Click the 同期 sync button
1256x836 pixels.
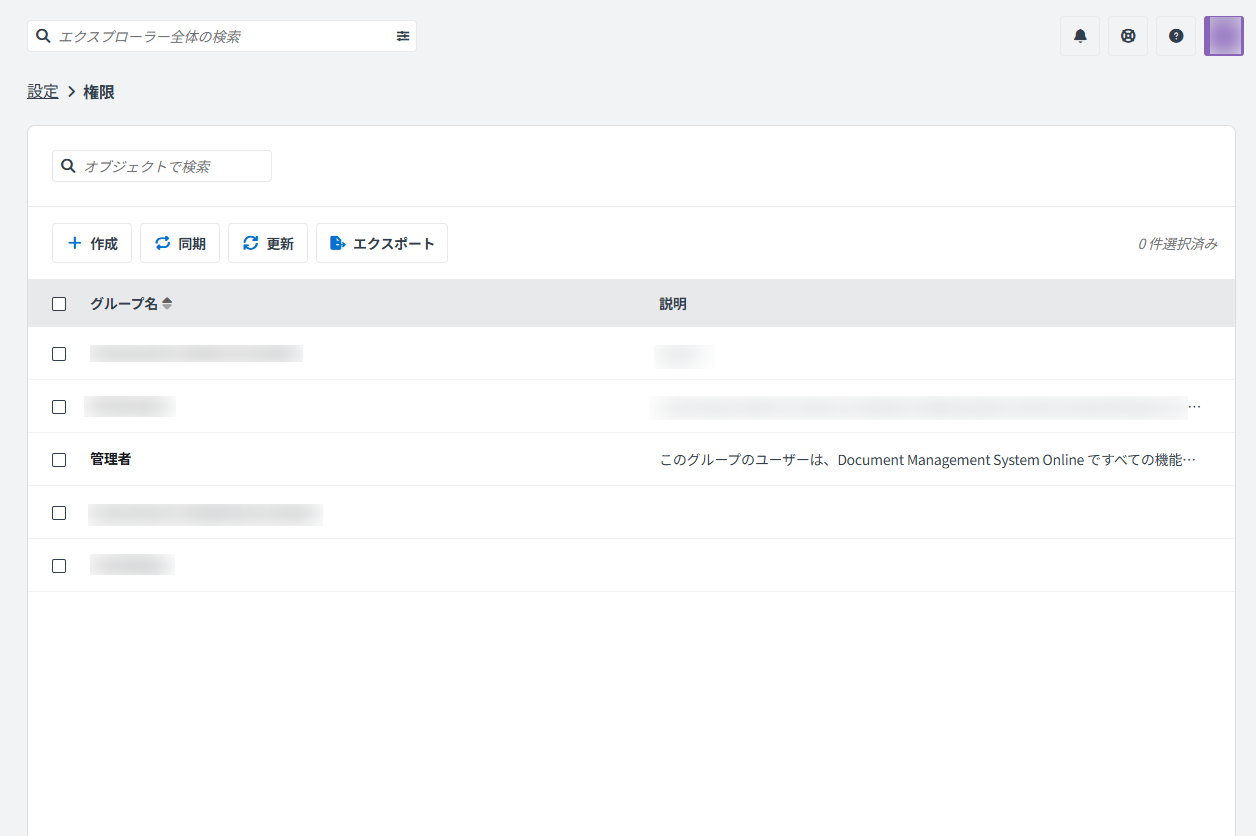180,243
